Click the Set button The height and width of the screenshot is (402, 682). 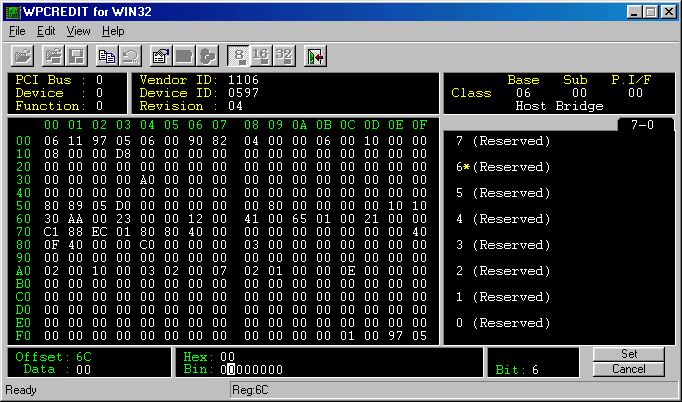coord(629,354)
